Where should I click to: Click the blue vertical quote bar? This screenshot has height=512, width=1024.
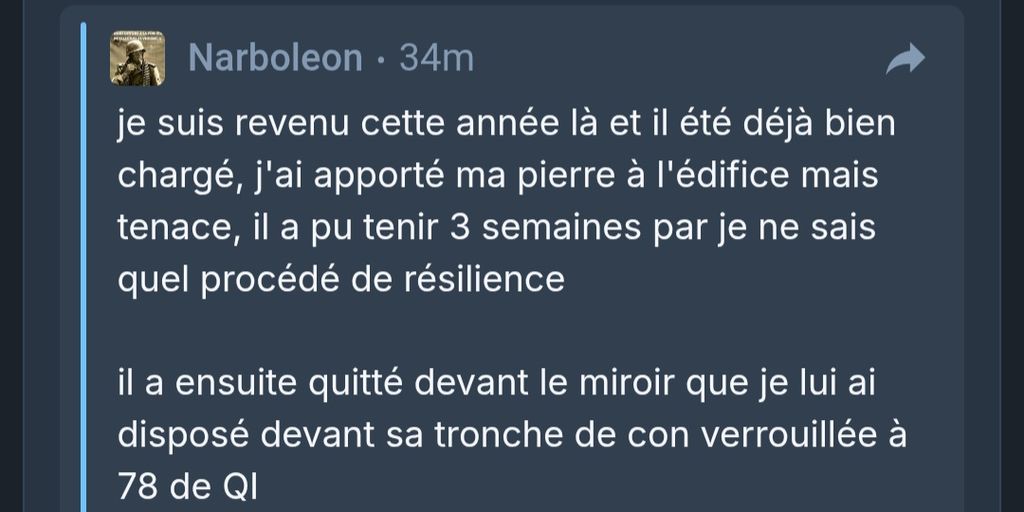83,266
